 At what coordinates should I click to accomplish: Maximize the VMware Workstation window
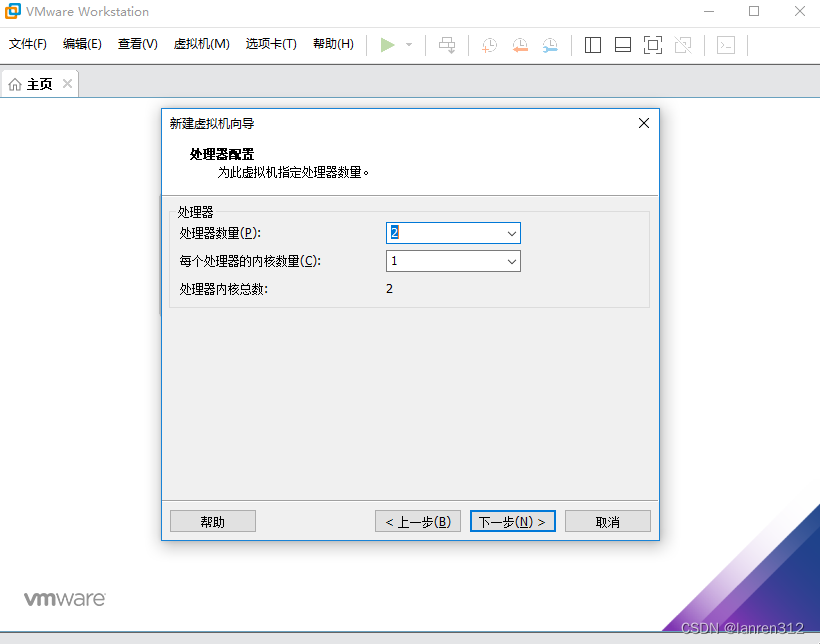[x=754, y=12]
